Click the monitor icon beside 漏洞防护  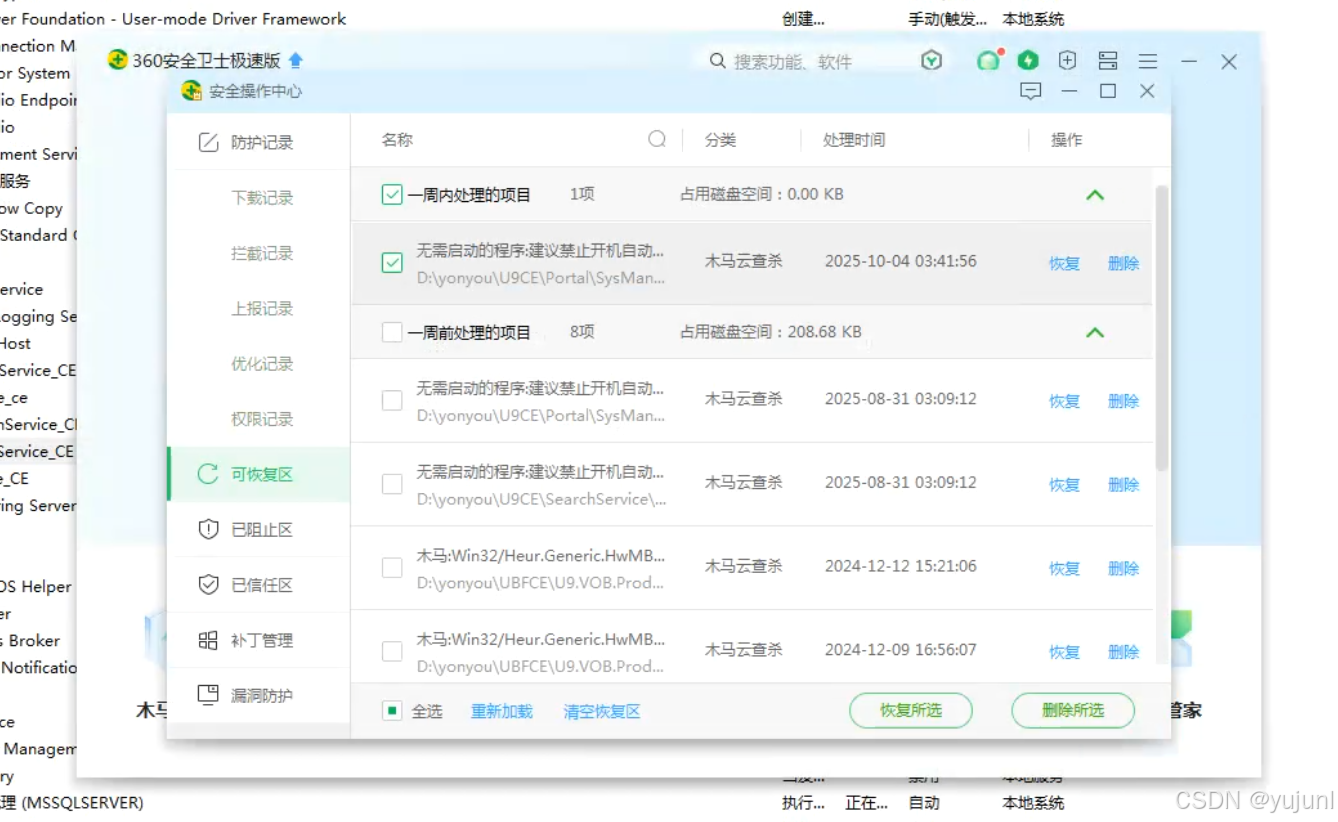pos(208,694)
